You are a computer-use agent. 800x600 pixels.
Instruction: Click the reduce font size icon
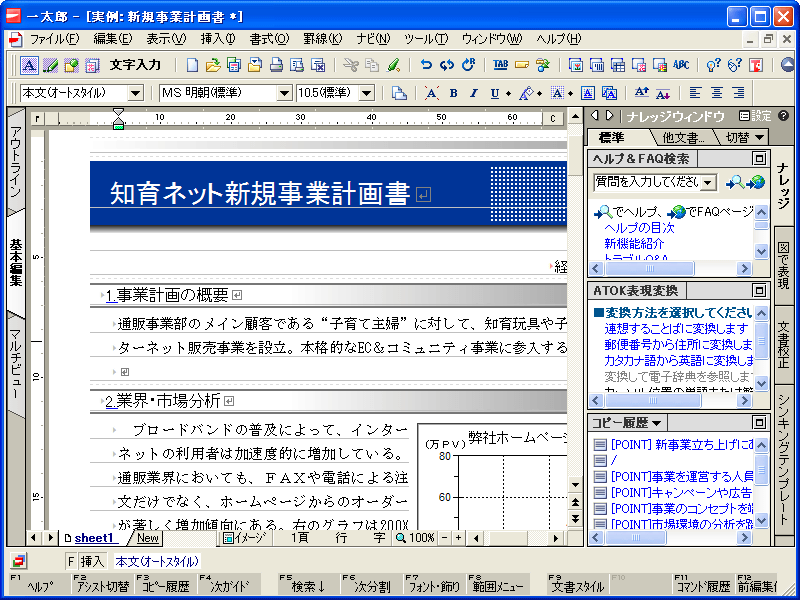663,93
